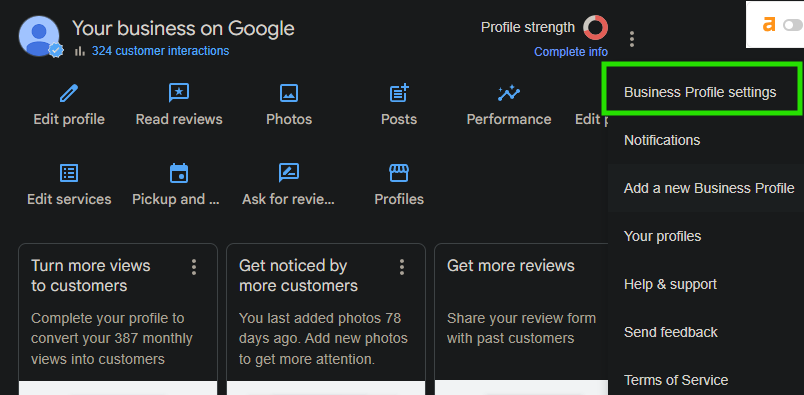804x395 pixels.
Task: Click the truncated Ask for revie... label
Action: [289, 199]
